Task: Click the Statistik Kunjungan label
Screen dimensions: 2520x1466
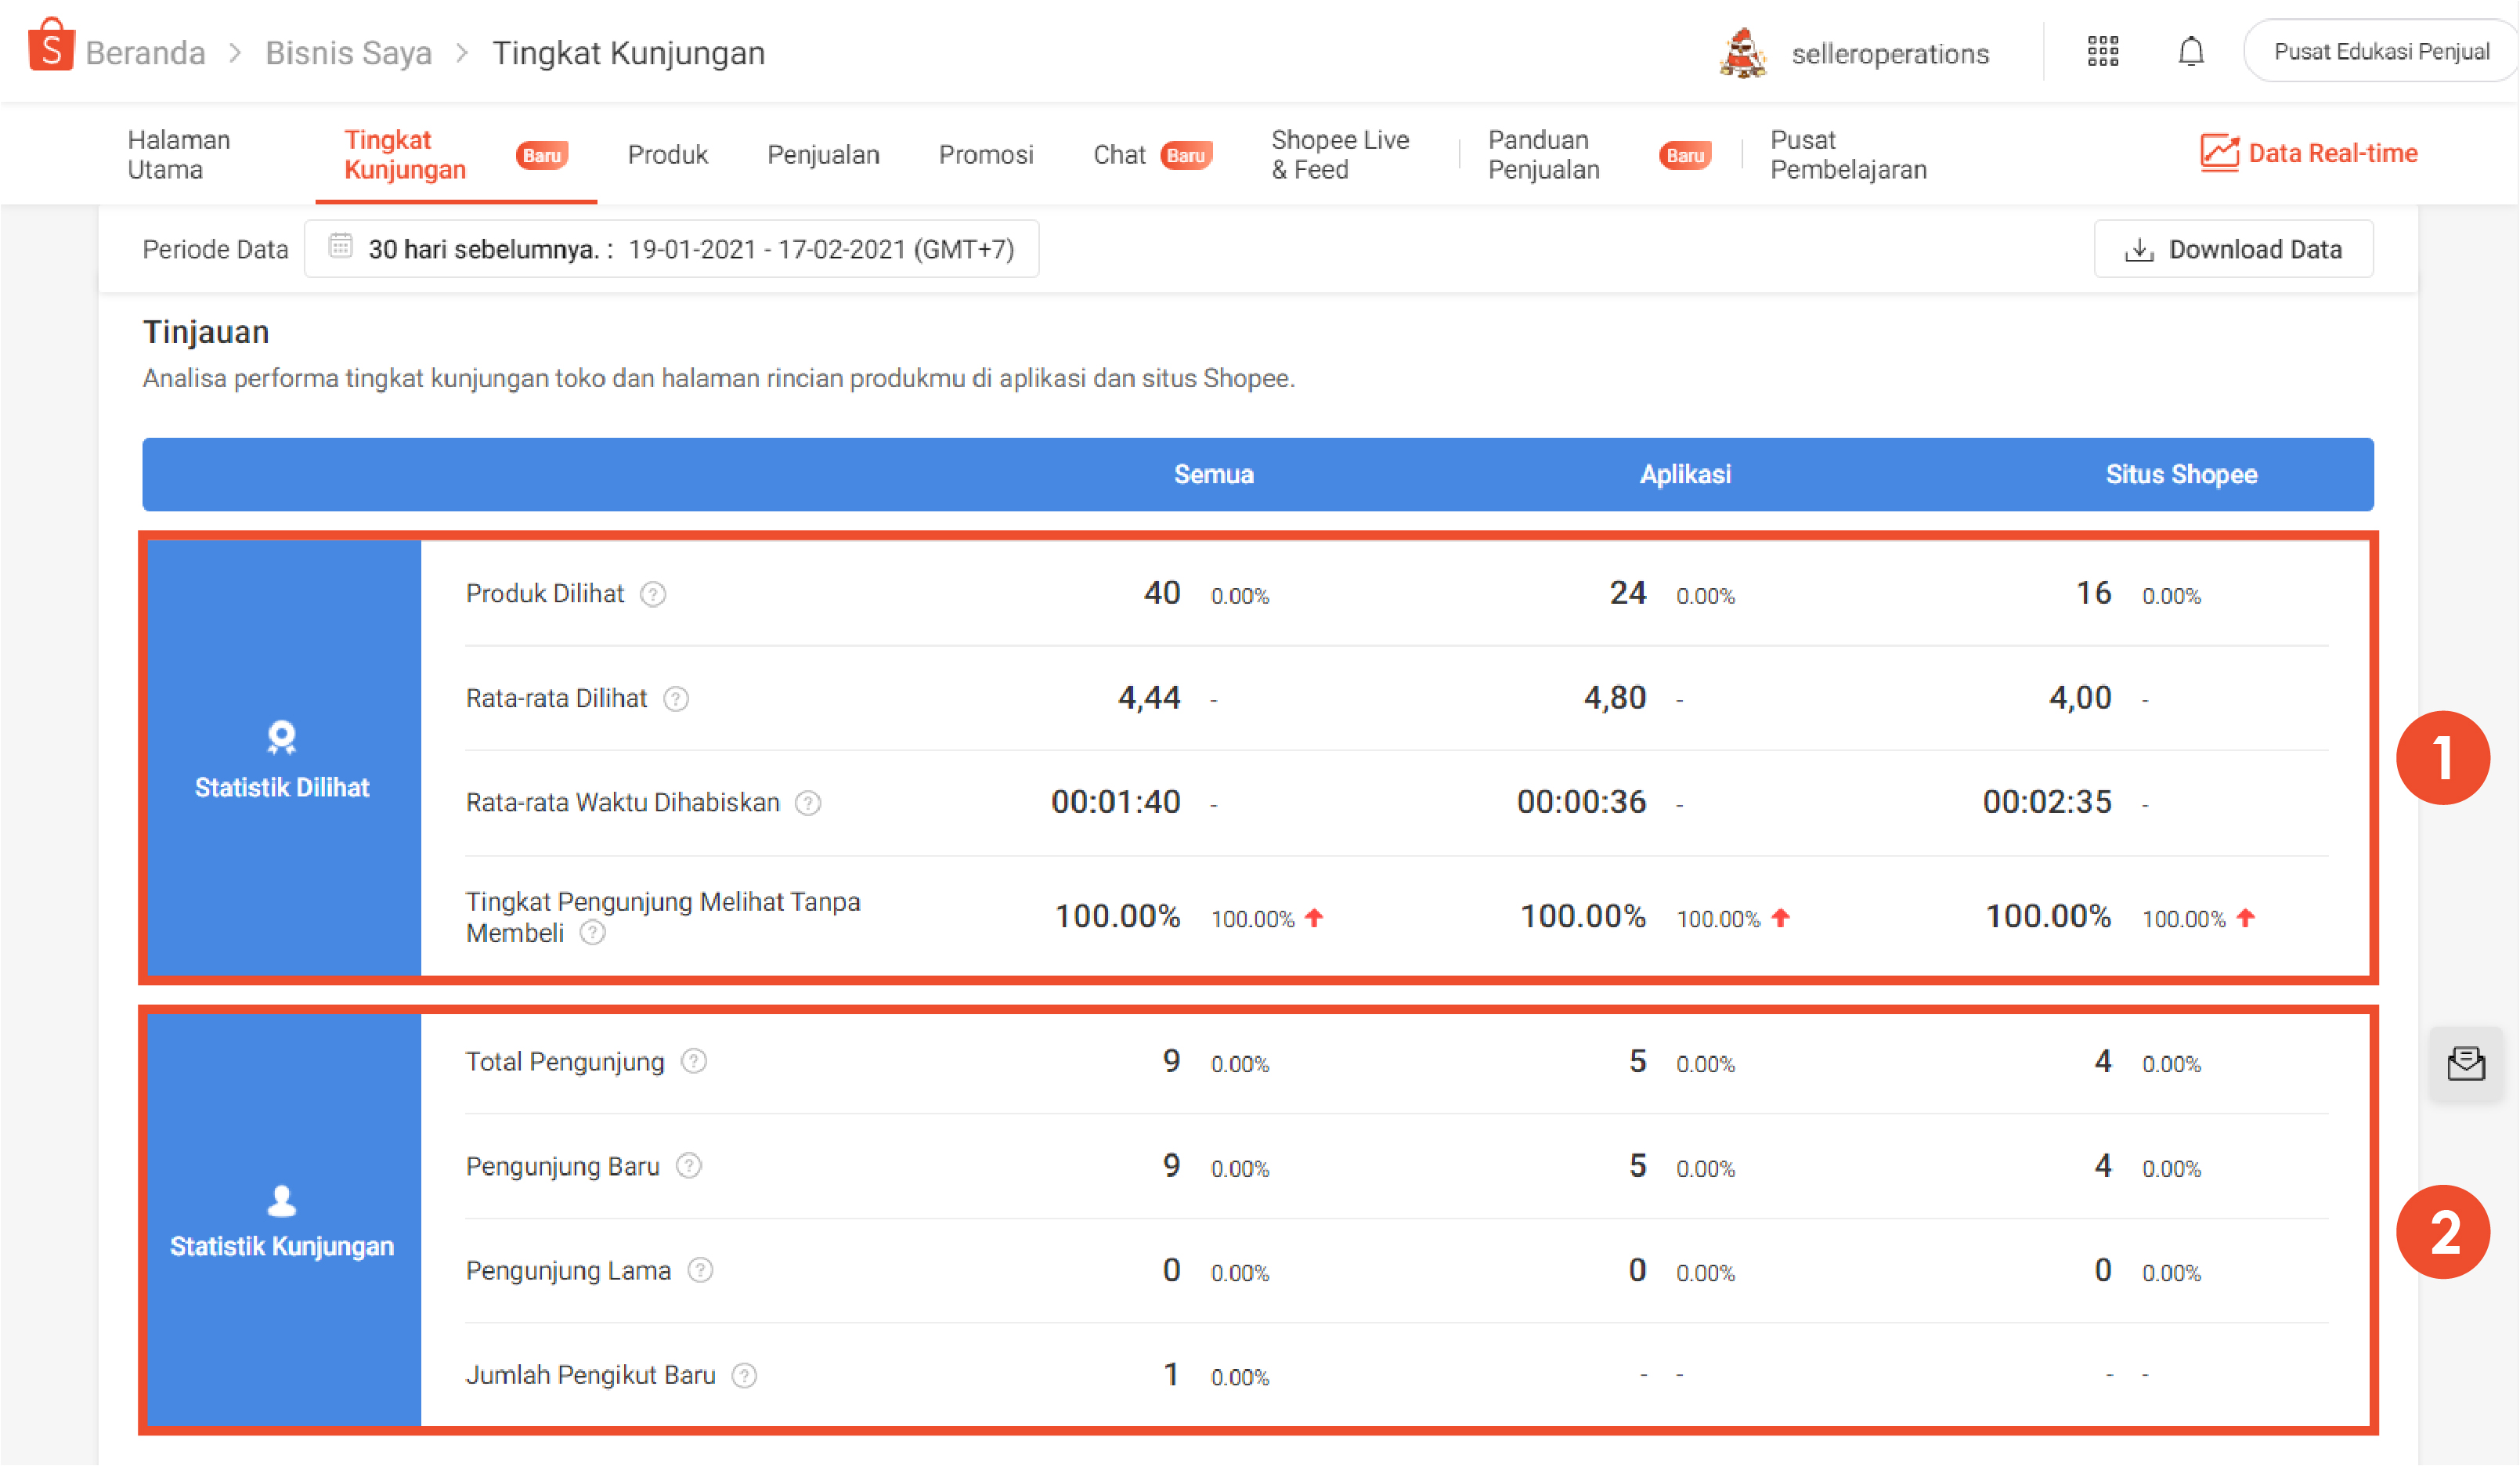Action: point(282,1247)
